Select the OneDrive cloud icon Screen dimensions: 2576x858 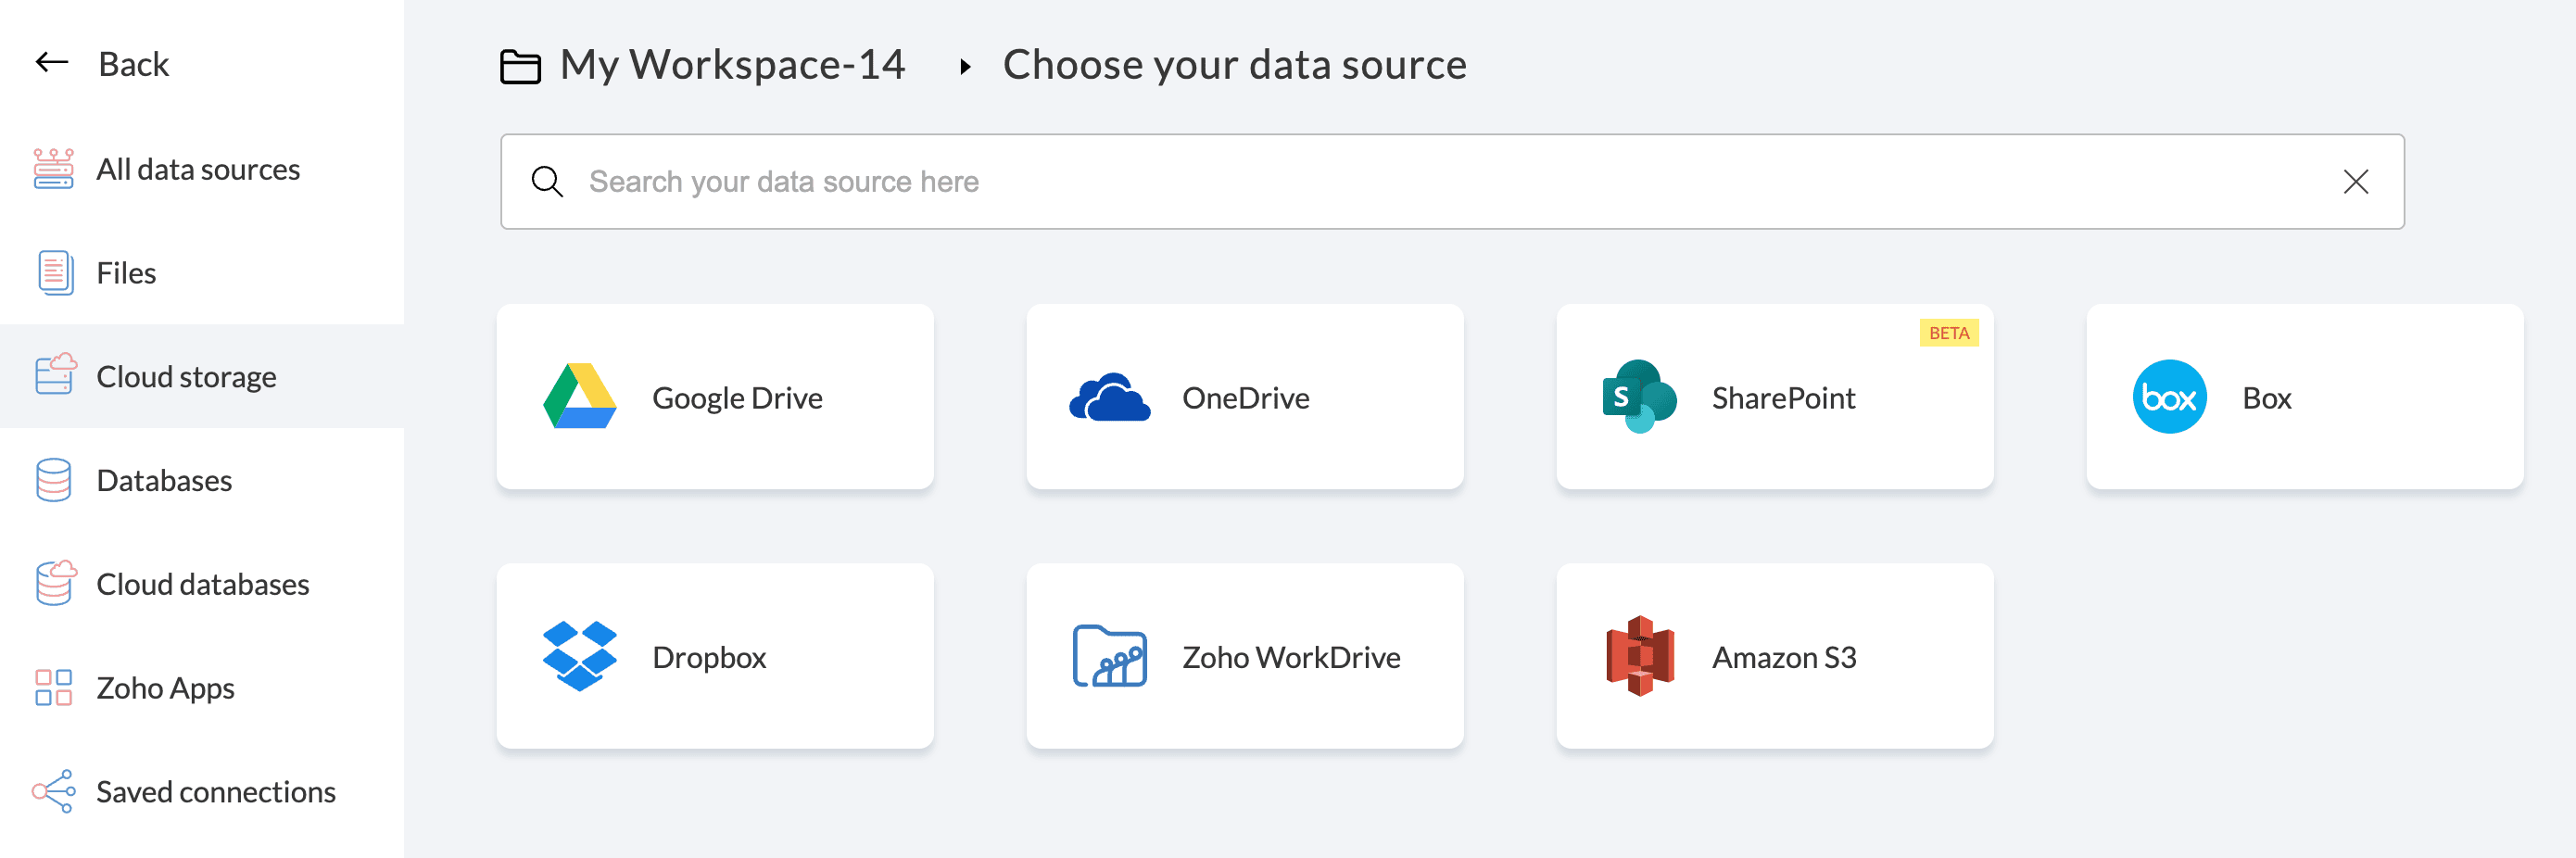point(1109,397)
